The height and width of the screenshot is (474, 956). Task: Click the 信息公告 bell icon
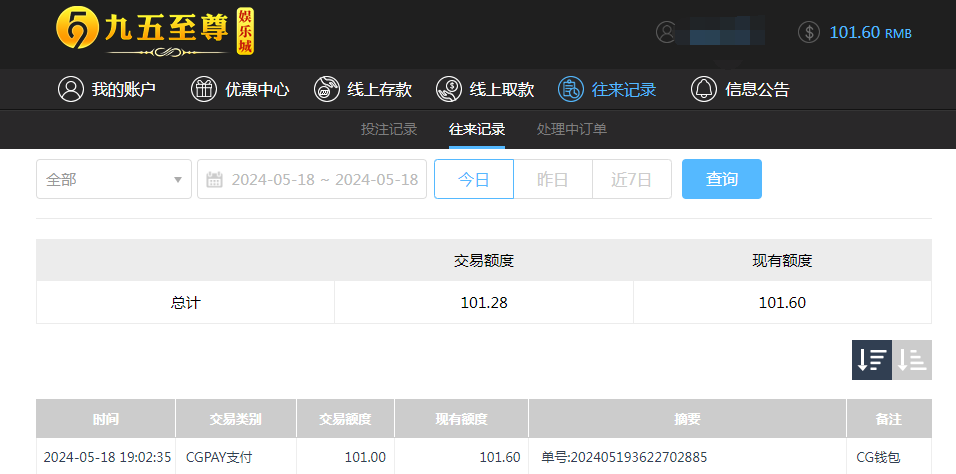[x=704, y=89]
